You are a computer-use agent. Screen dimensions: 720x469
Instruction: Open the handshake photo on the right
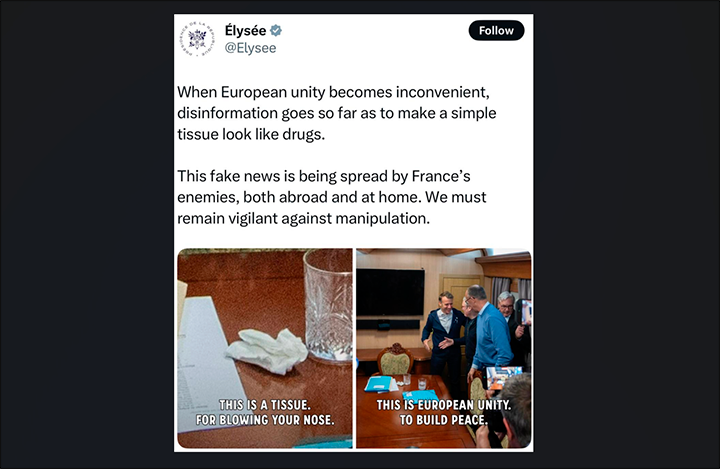click(x=444, y=348)
